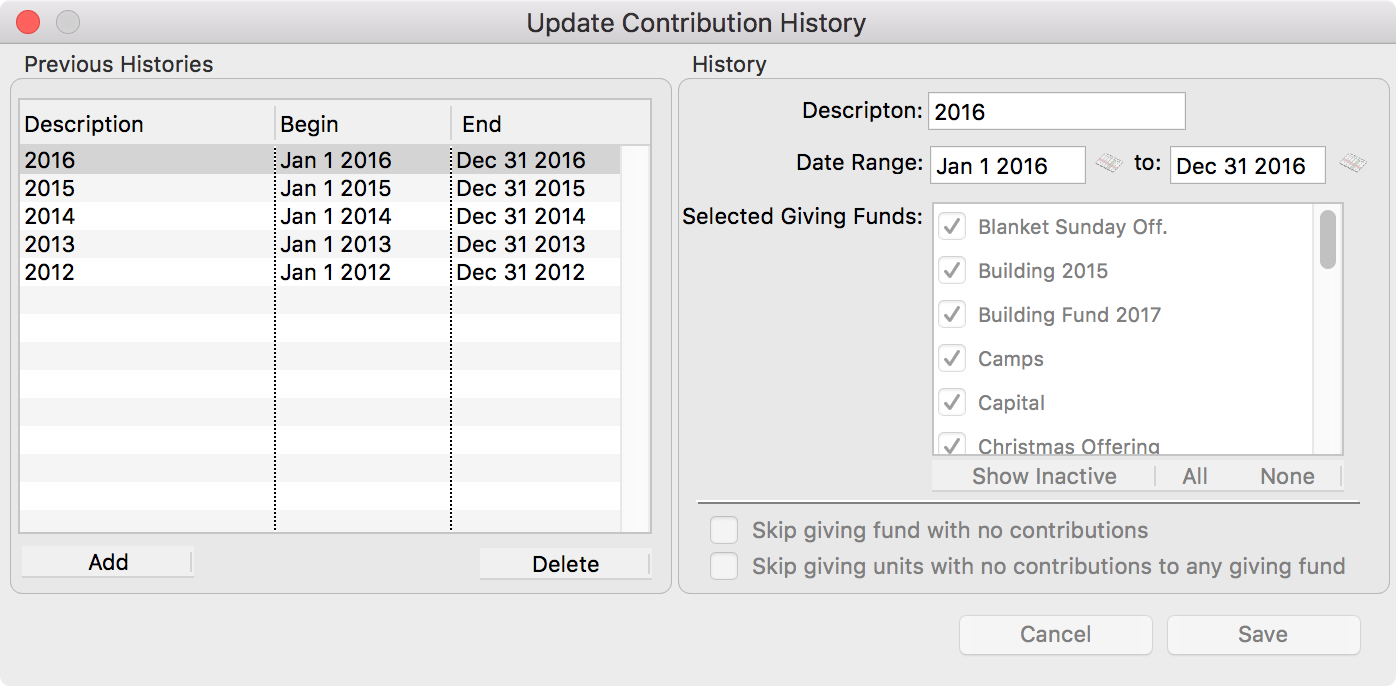Uncheck the Camps giving fund
The image size is (1396, 686).
(x=952, y=359)
